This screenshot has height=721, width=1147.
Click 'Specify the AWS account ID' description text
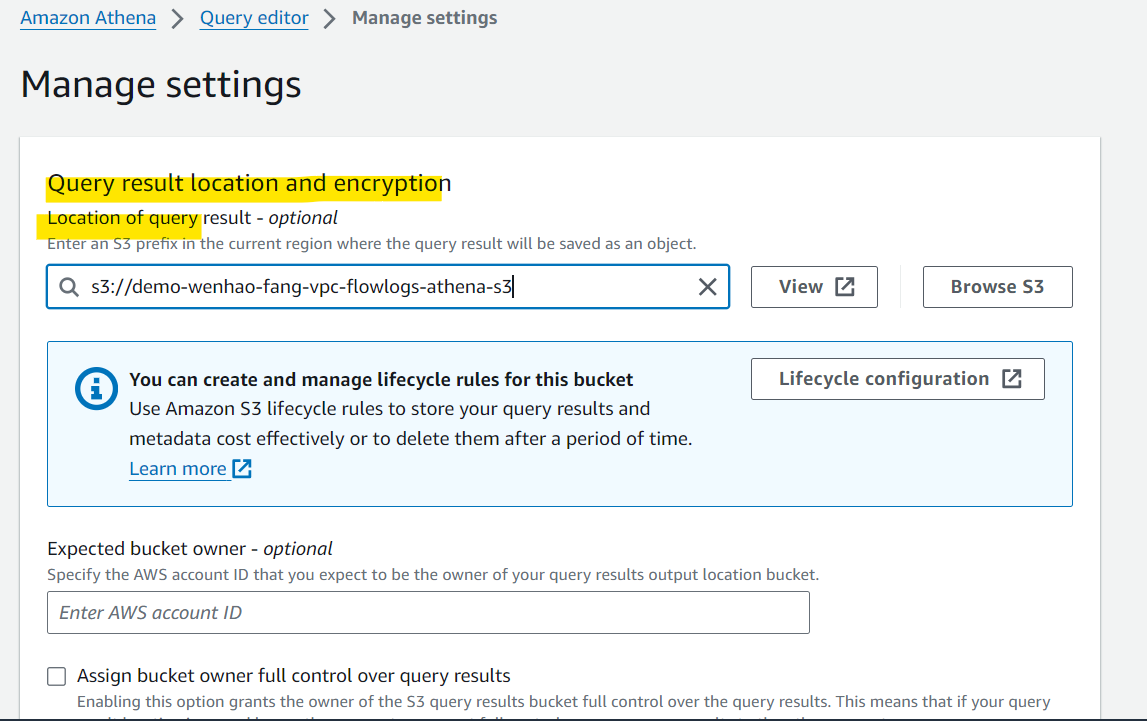(x=433, y=575)
